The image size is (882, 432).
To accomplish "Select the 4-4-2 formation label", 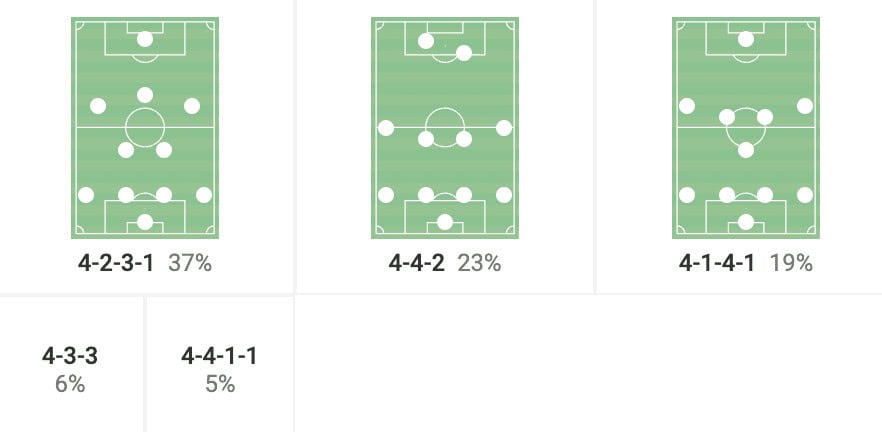I will click(418, 264).
